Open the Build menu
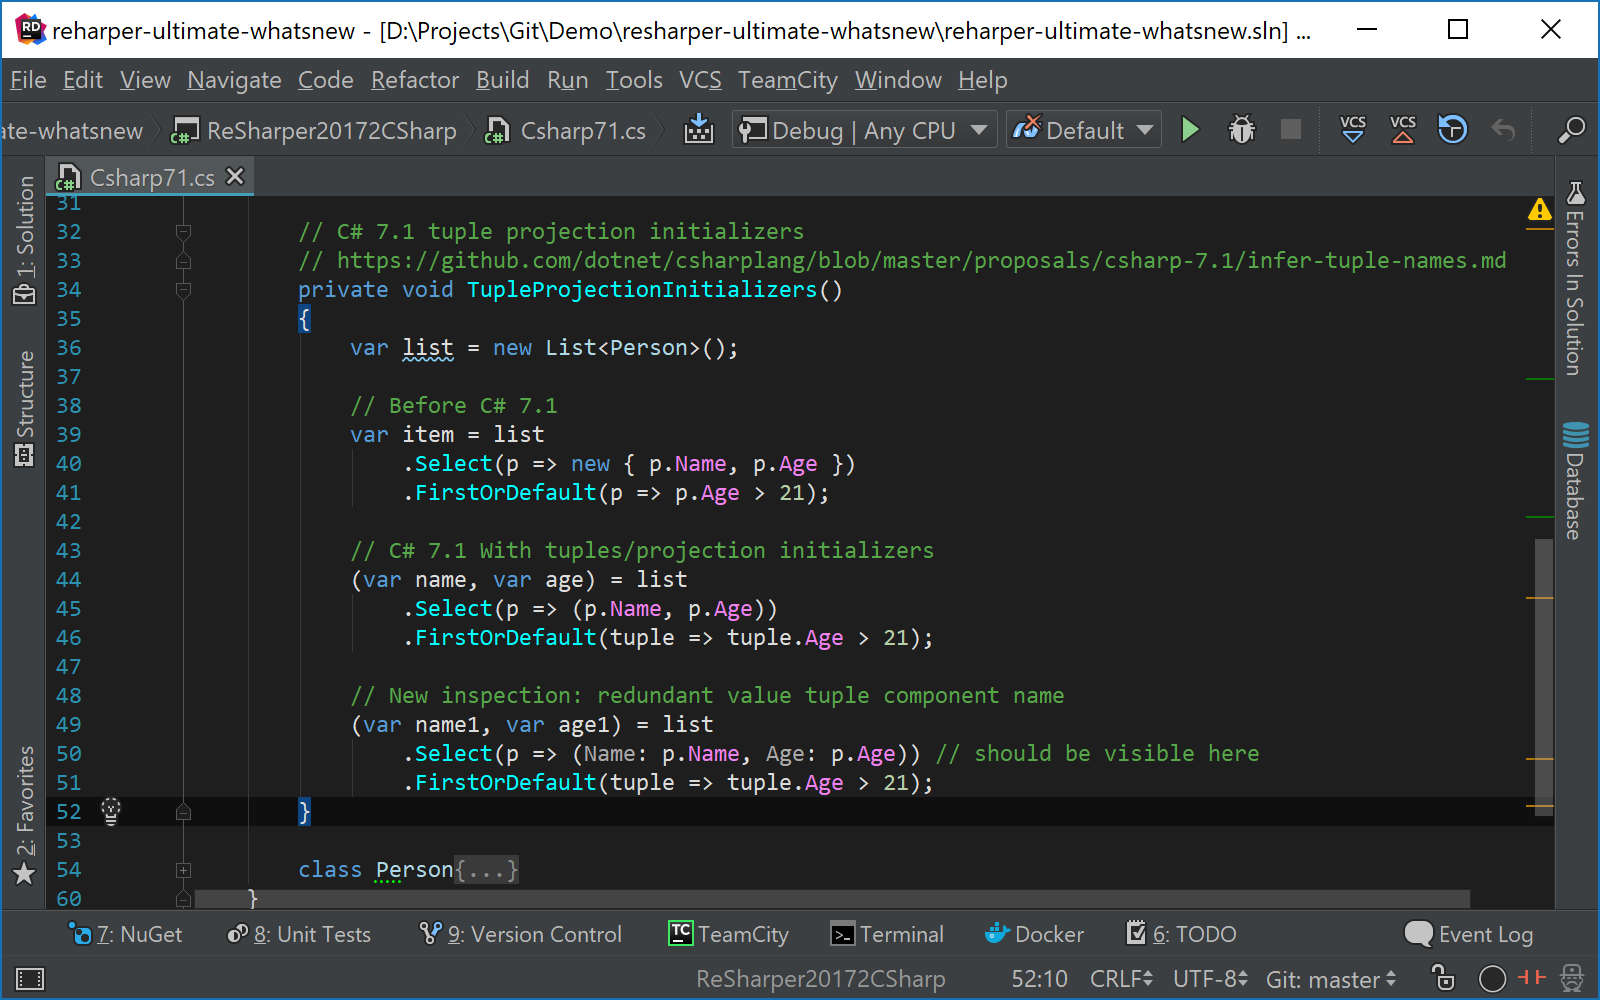The width and height of the screenshot is (1600, 1000). pyautogui.click(x=502, y=80)
